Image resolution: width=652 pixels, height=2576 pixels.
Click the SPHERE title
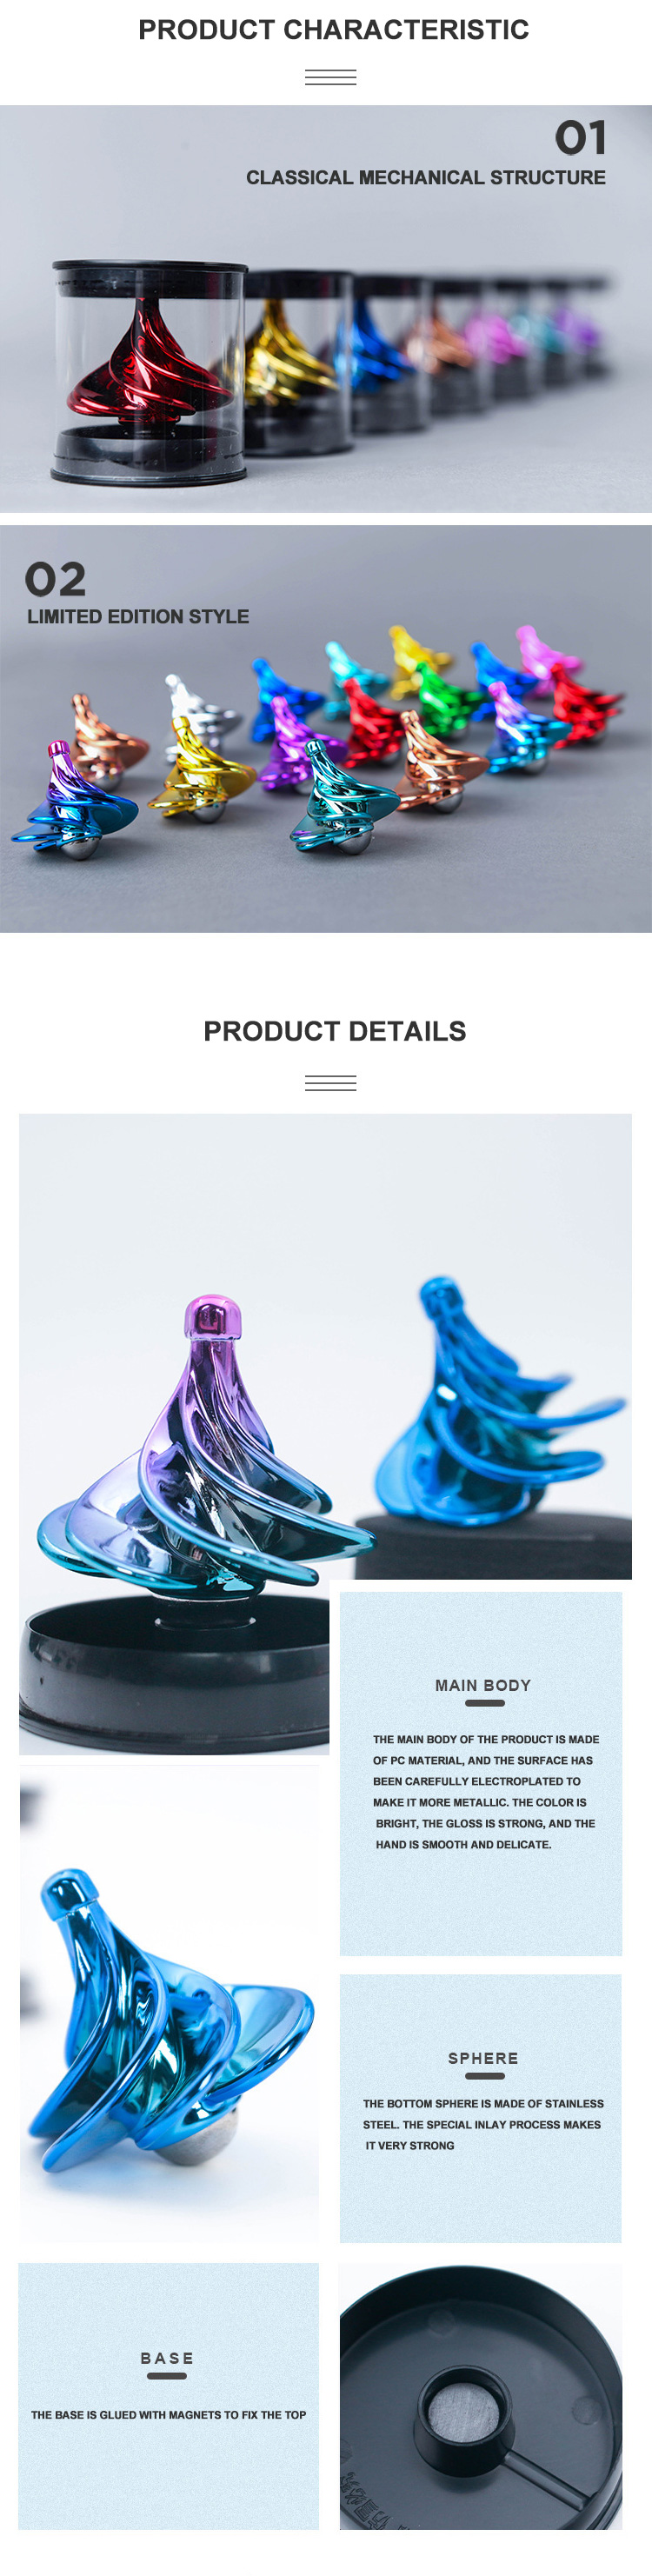483,2058
